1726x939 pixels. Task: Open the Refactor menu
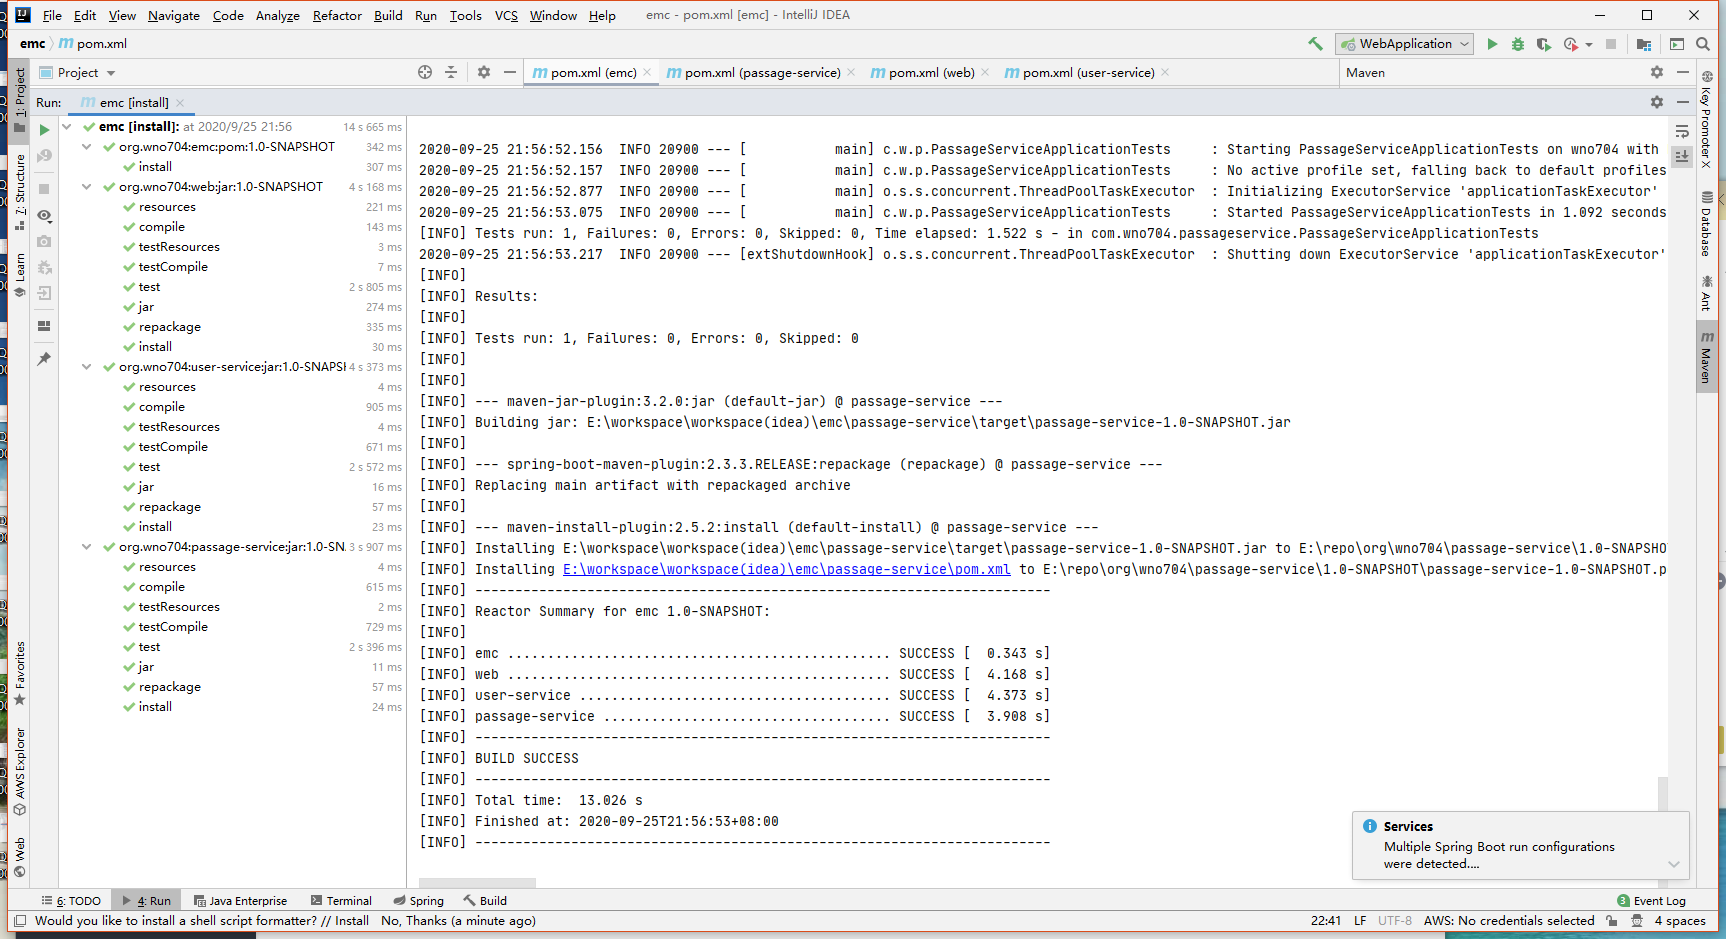coord(336,15)
